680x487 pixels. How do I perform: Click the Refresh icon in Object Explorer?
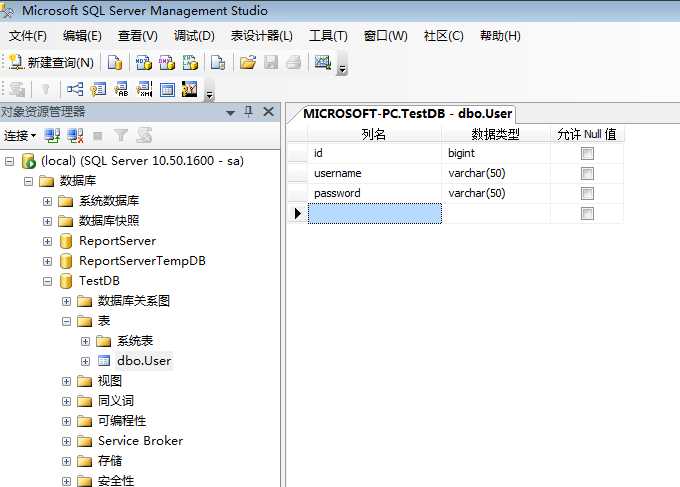point(144,136)
